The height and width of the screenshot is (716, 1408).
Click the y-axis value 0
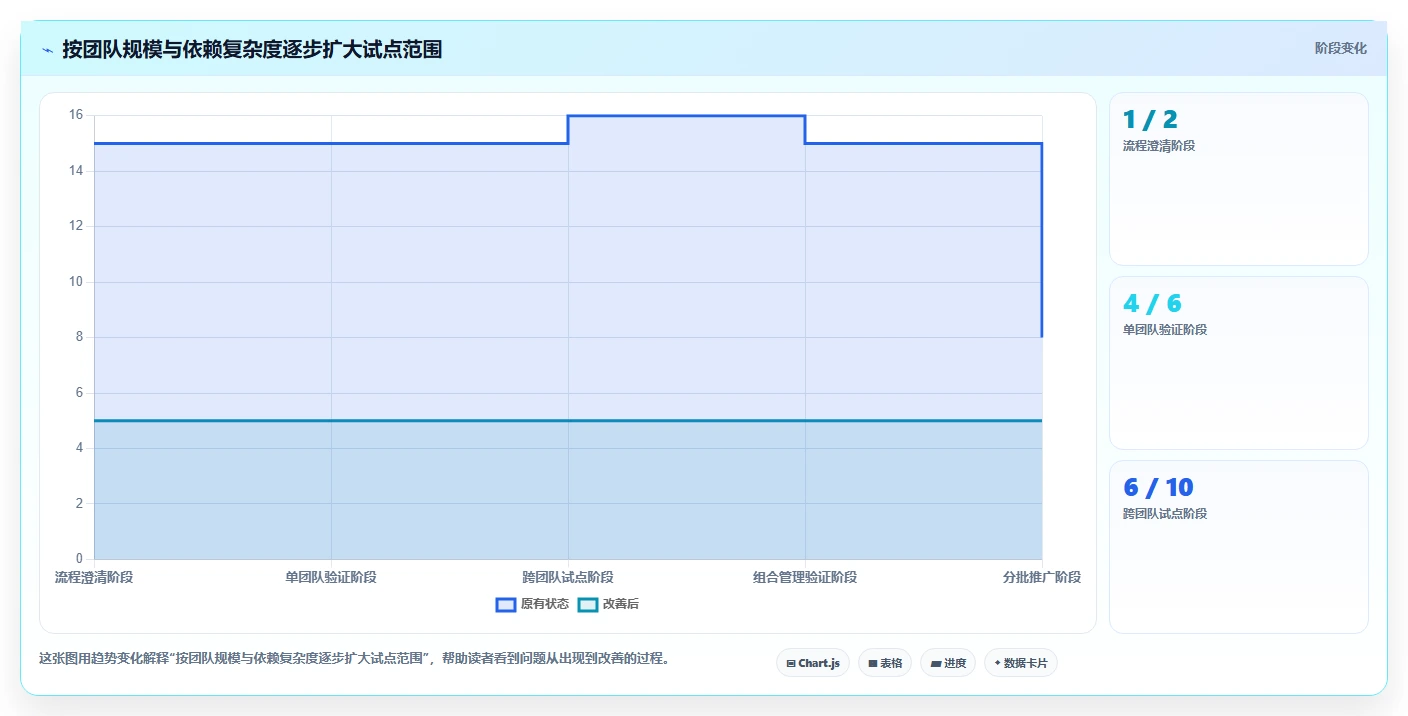(79, 559)
